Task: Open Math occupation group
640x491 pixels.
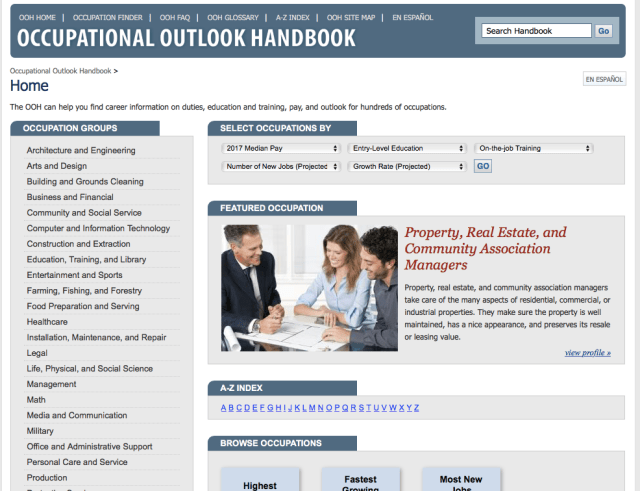Action: (36, 400)
